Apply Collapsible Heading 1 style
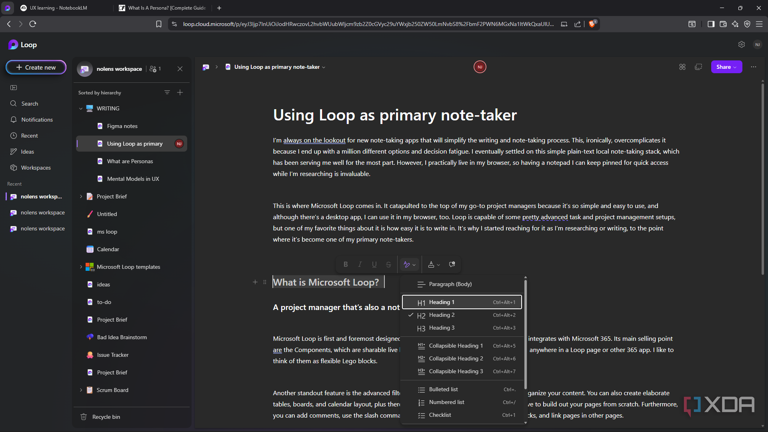 point(462,346)
